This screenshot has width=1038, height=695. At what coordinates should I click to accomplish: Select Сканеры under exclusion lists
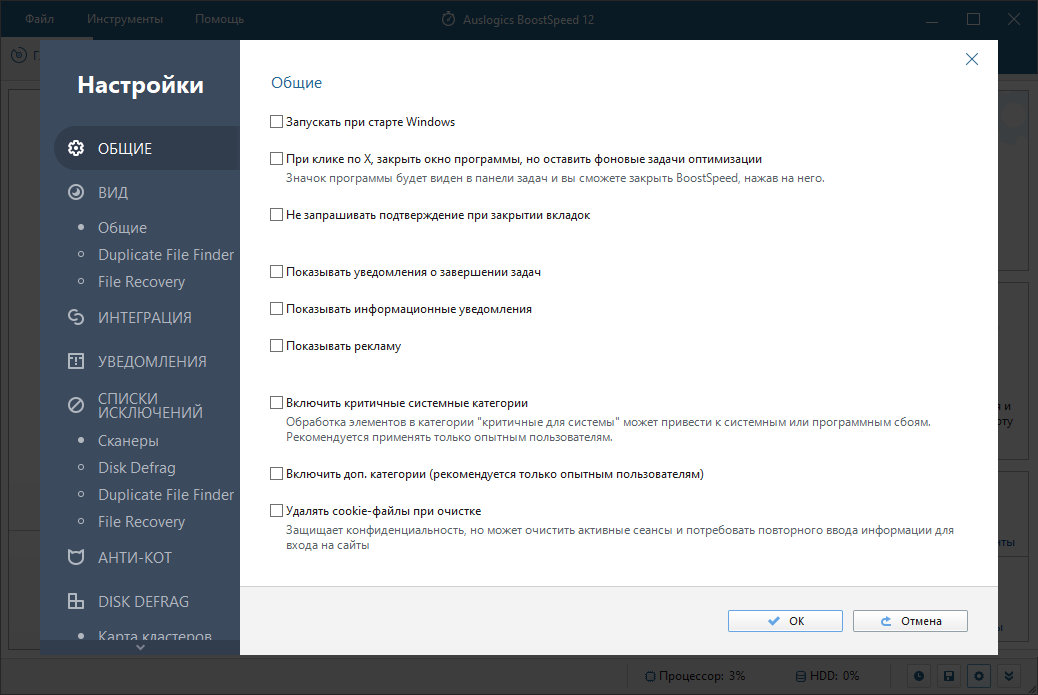point(128,441)
